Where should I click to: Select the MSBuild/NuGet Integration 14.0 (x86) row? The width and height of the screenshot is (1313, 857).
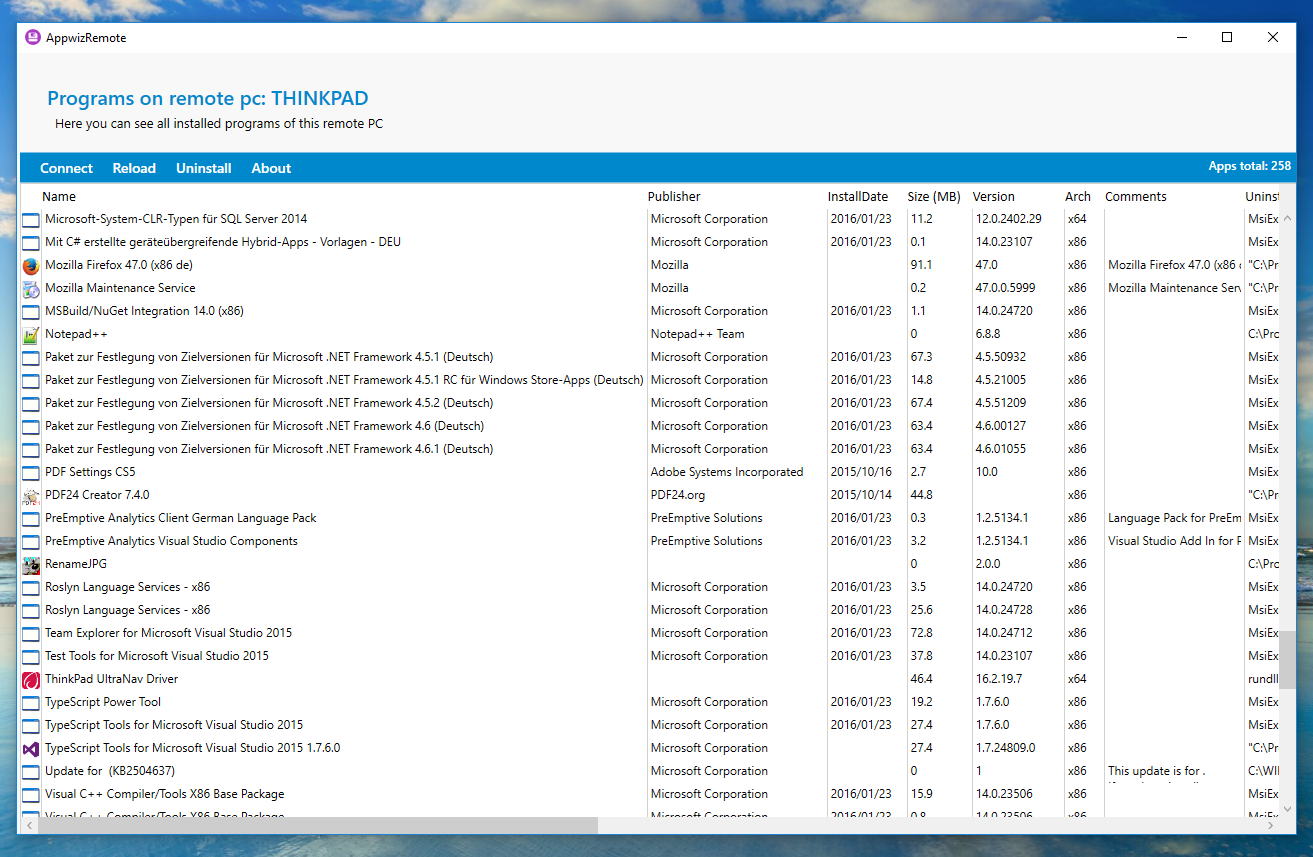pyautogui.click(x=144, y=311)
